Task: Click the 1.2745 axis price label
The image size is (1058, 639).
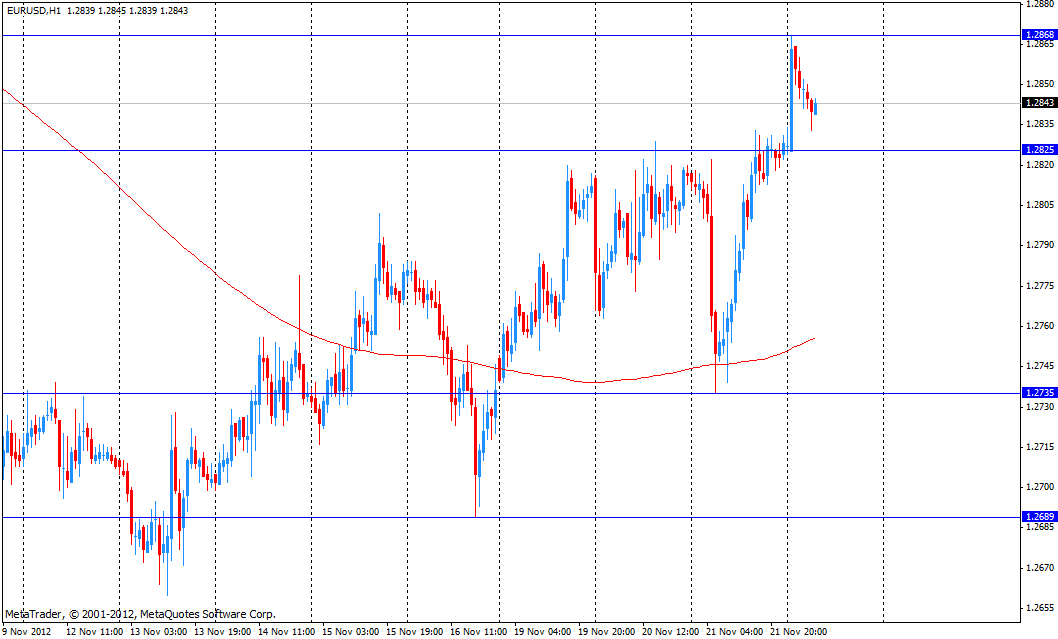Action: (x=1040, y=366)
